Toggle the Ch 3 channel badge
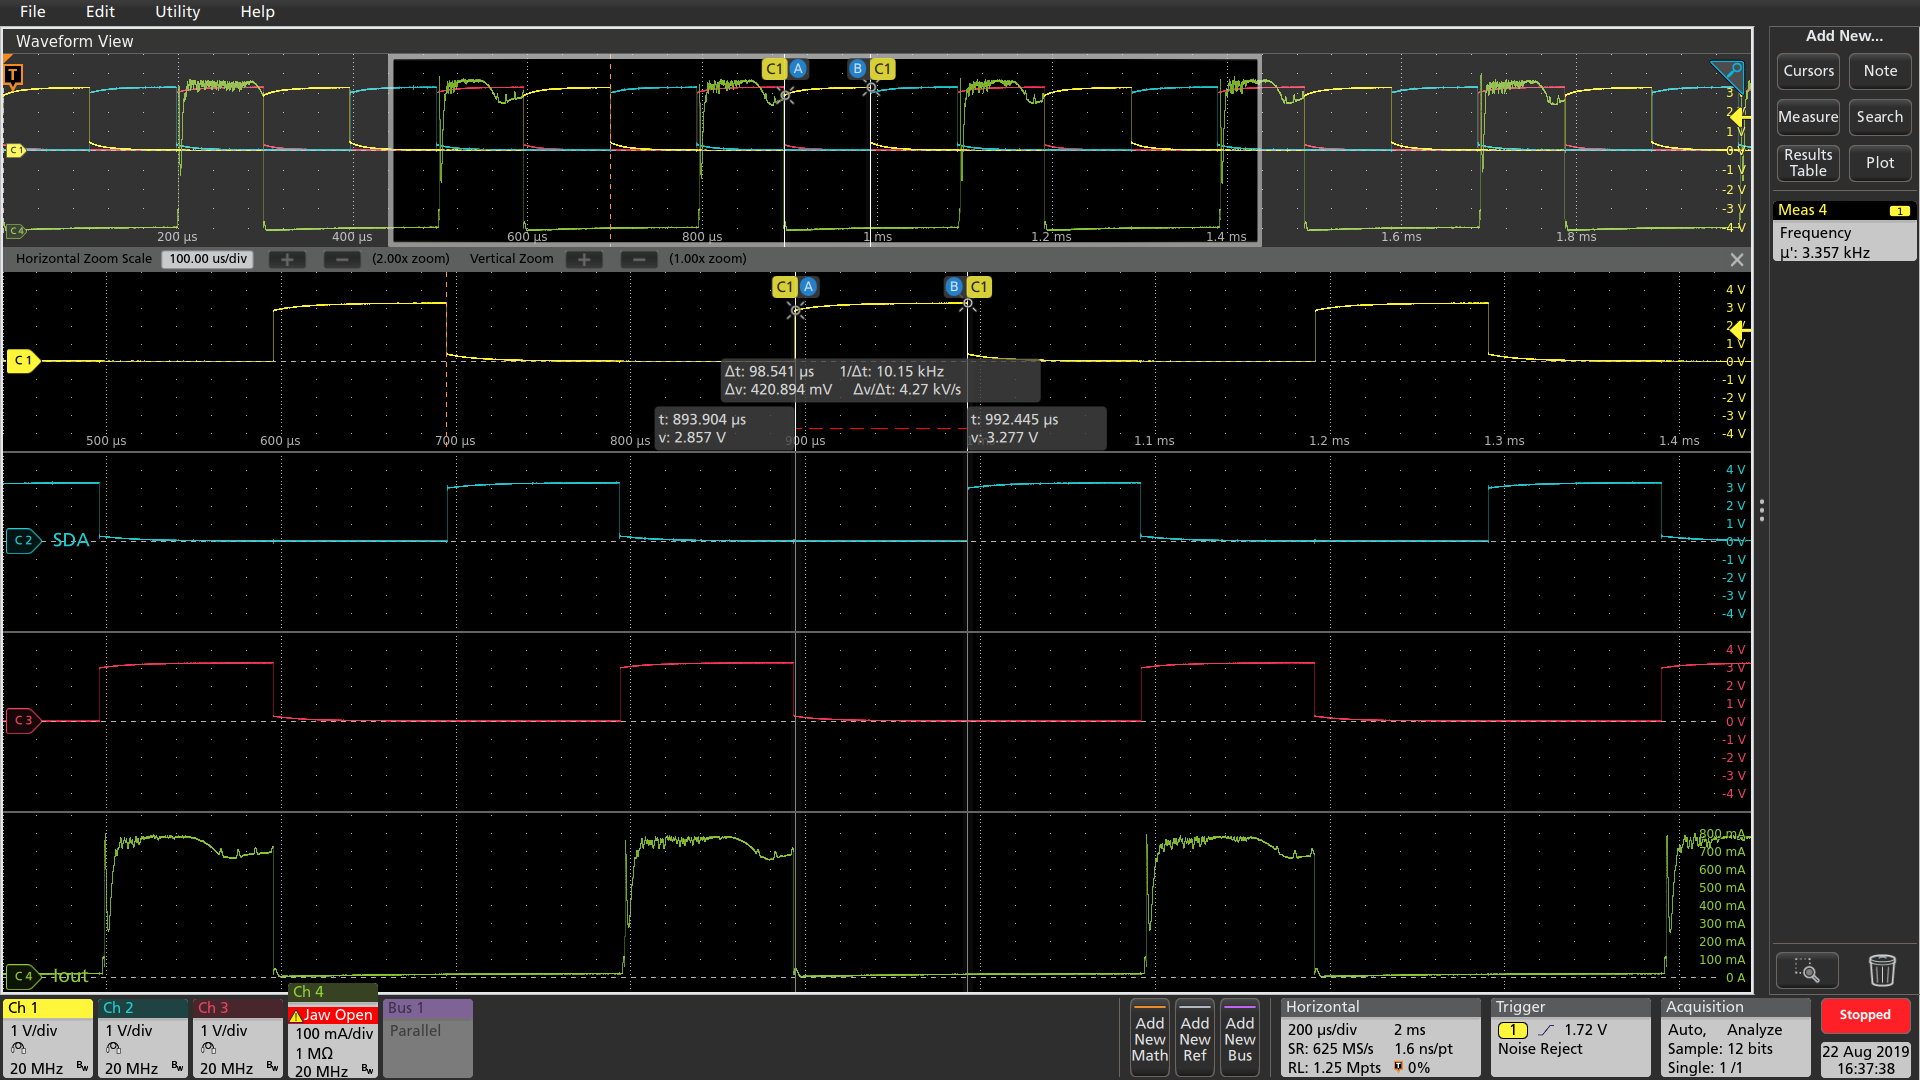The image size is (1920, 1080). [238, 1038]
